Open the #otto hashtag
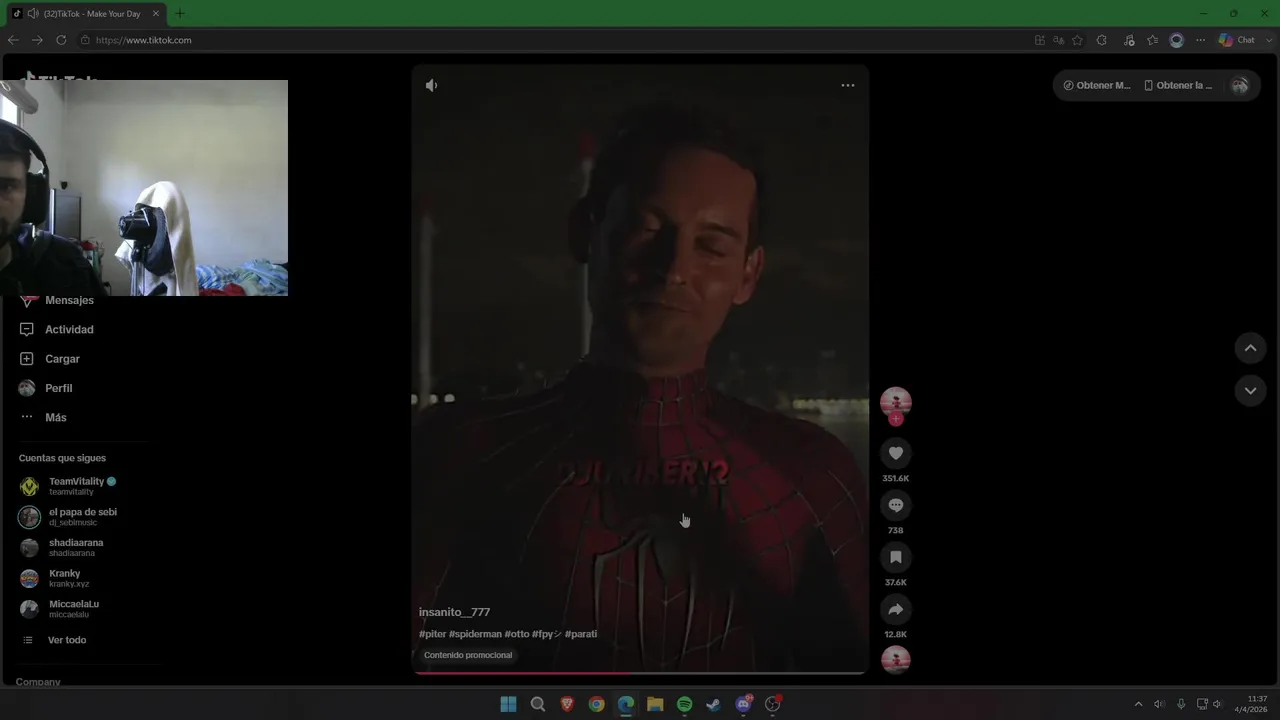 point(517,634)
